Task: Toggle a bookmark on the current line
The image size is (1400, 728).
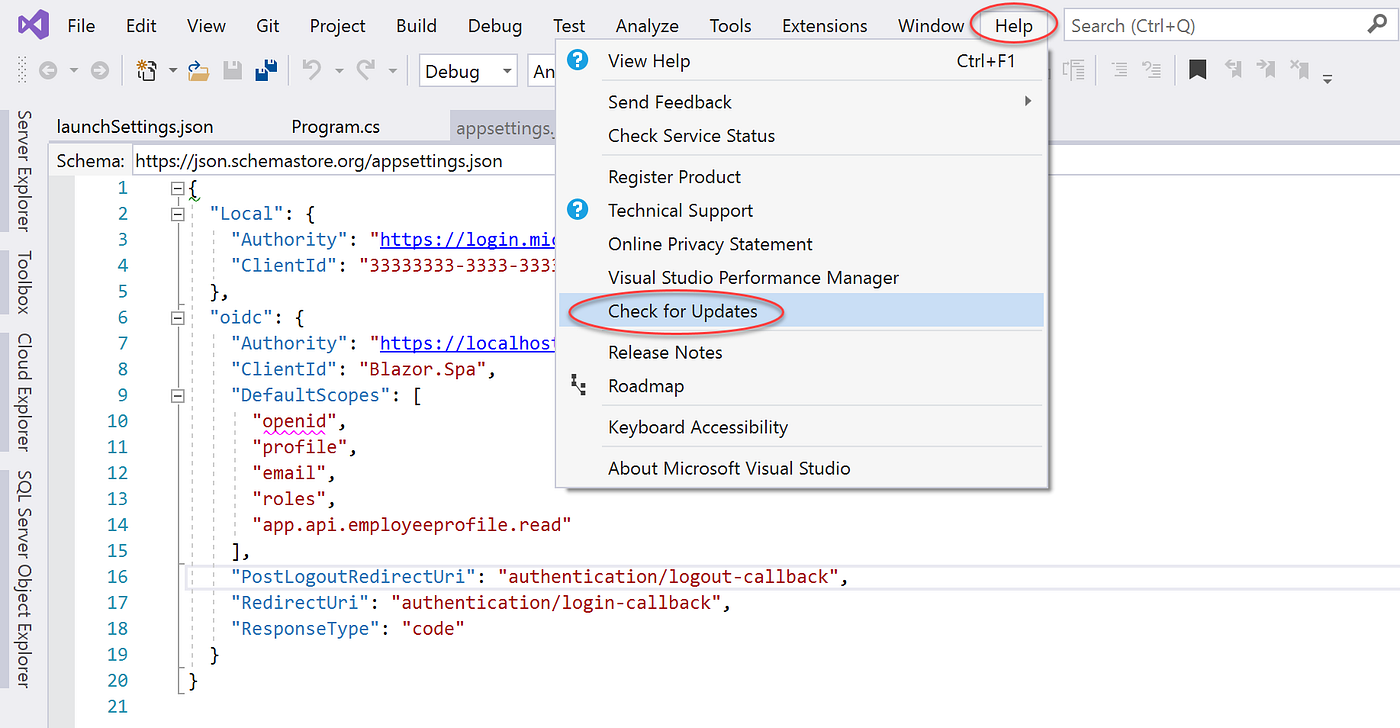Action: pos(1197,69)
